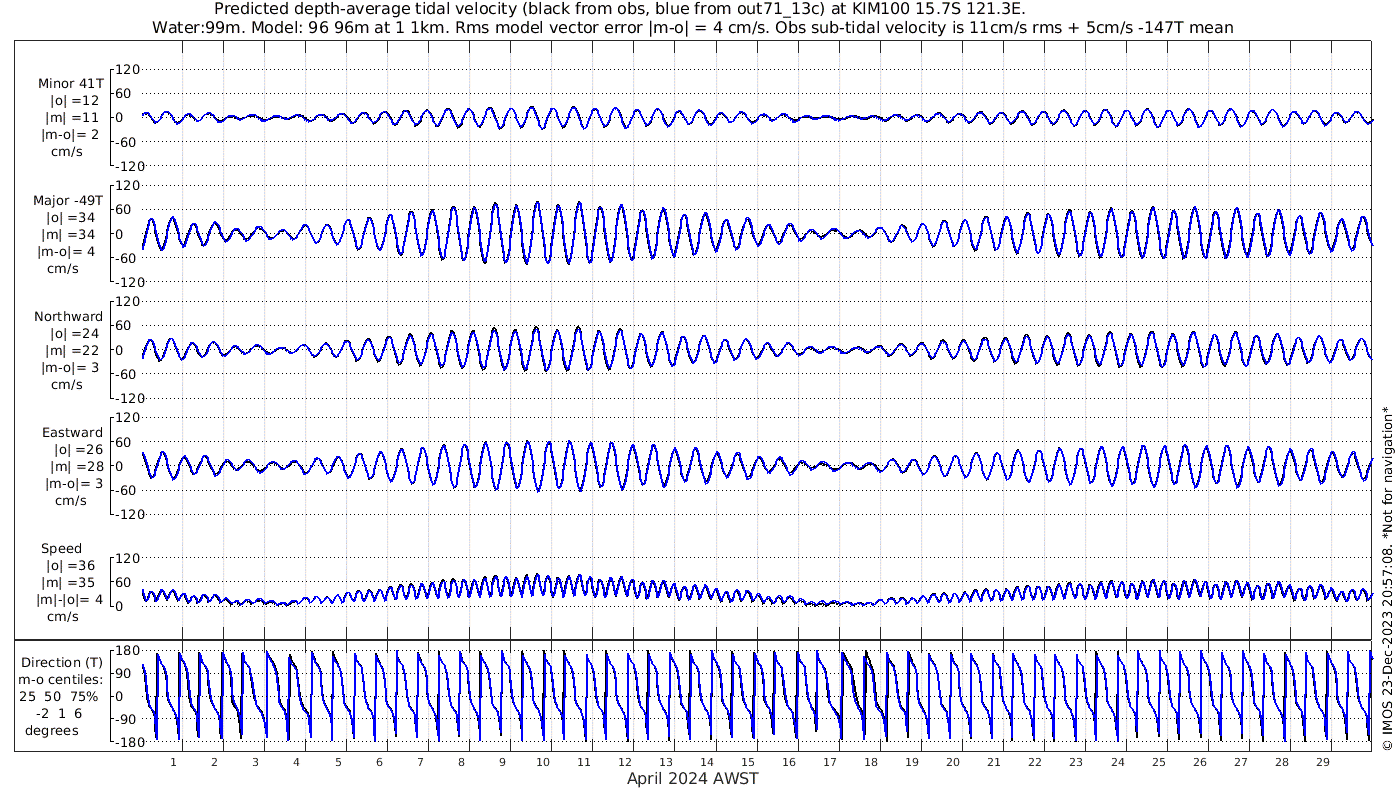Viewport: 1400px width, 800px height.
Task: Click day 23 on the date axis
Action: (1076, 762)
